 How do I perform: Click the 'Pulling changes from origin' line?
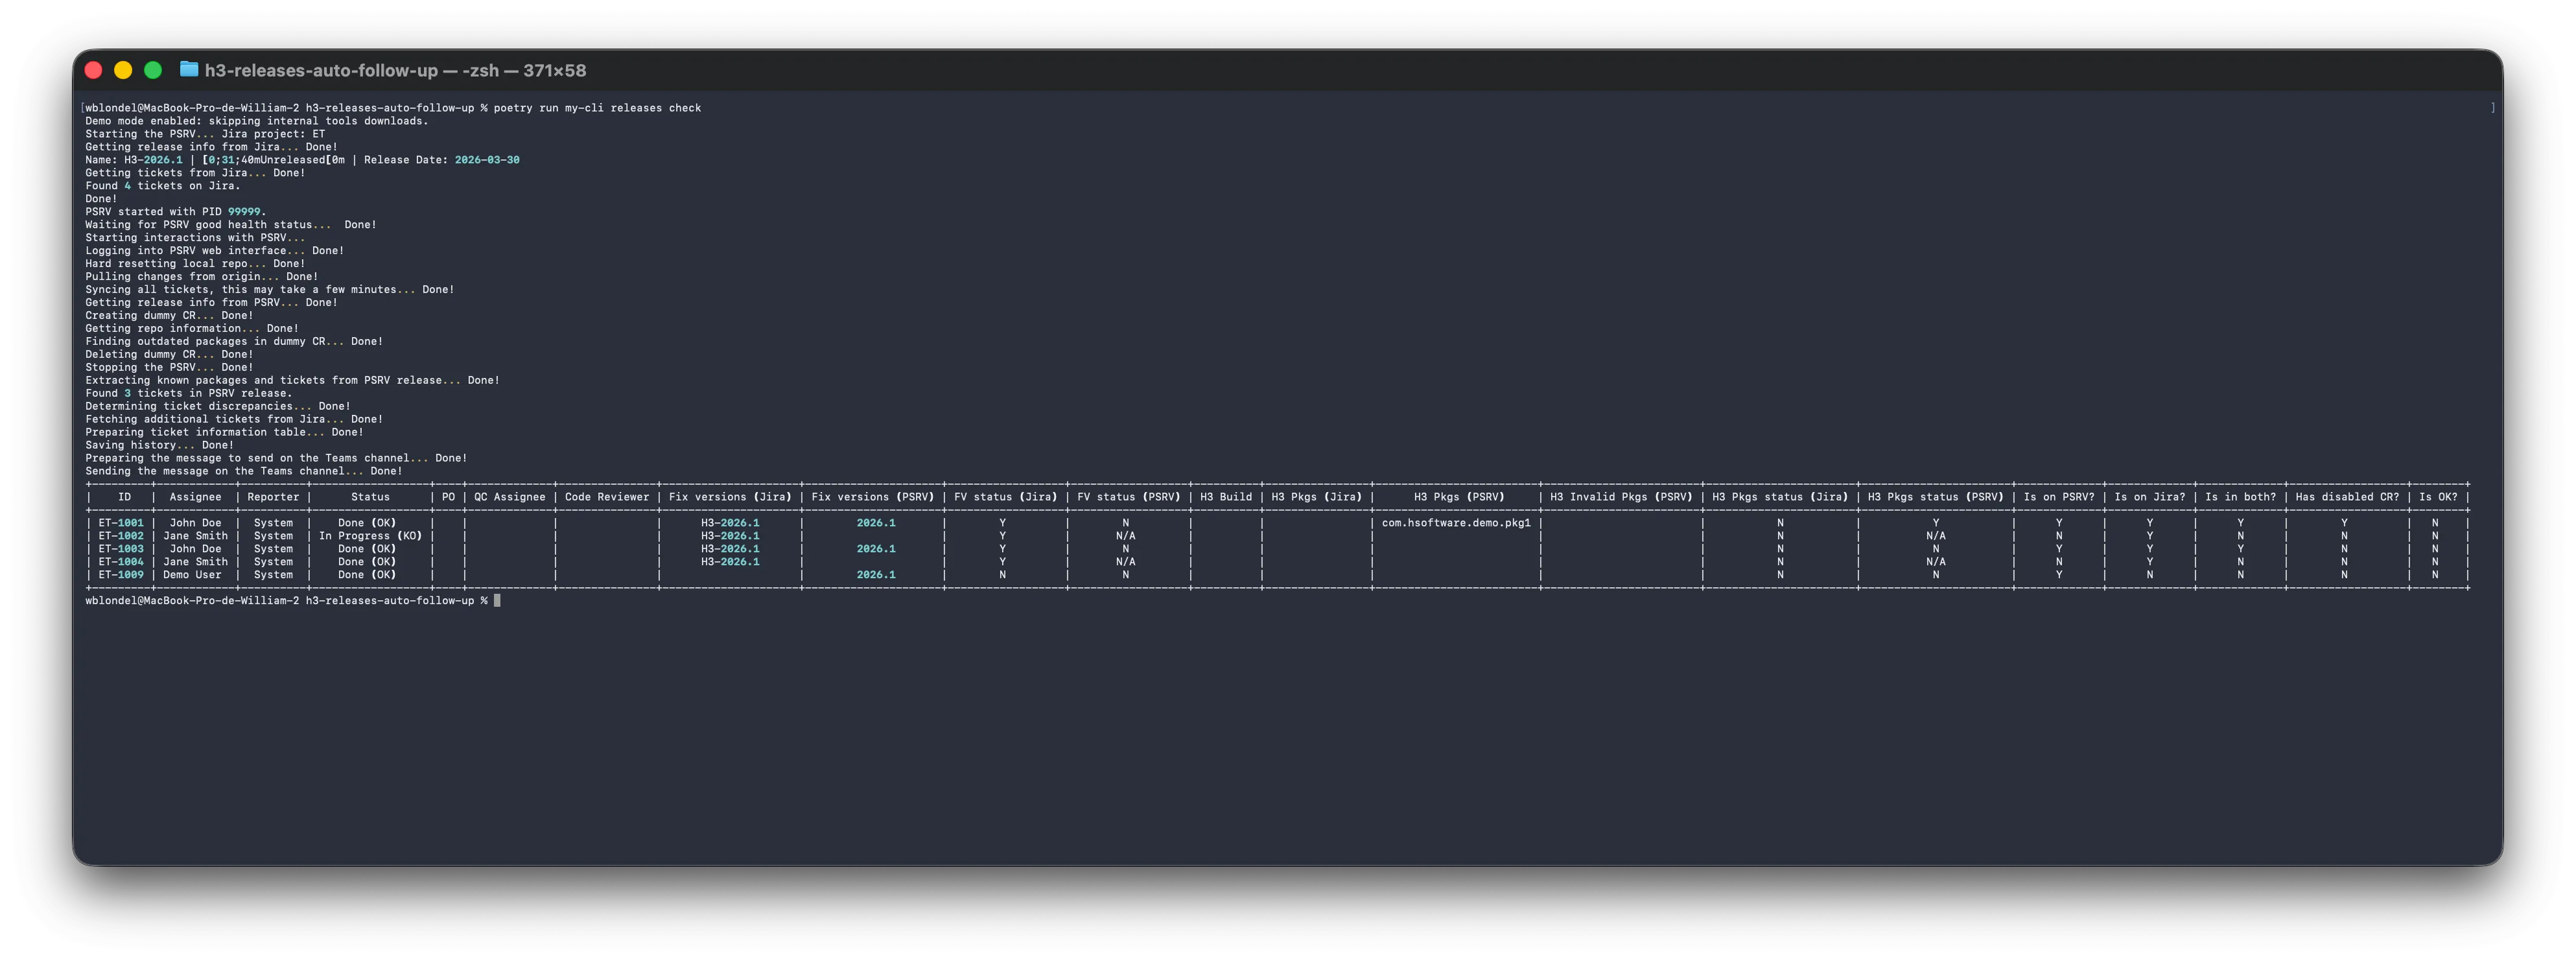[x=201, y=277]
